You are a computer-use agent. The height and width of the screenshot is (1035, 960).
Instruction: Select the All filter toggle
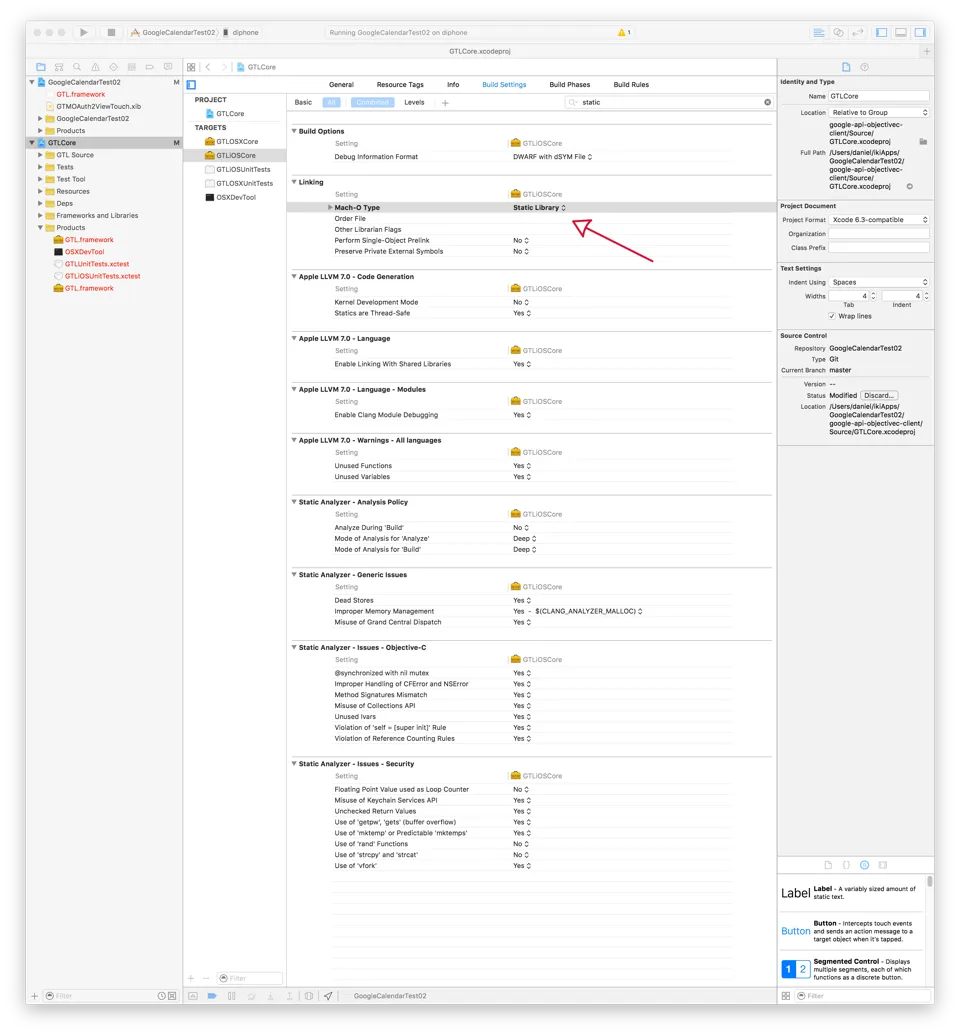click(x=331, y=102)
